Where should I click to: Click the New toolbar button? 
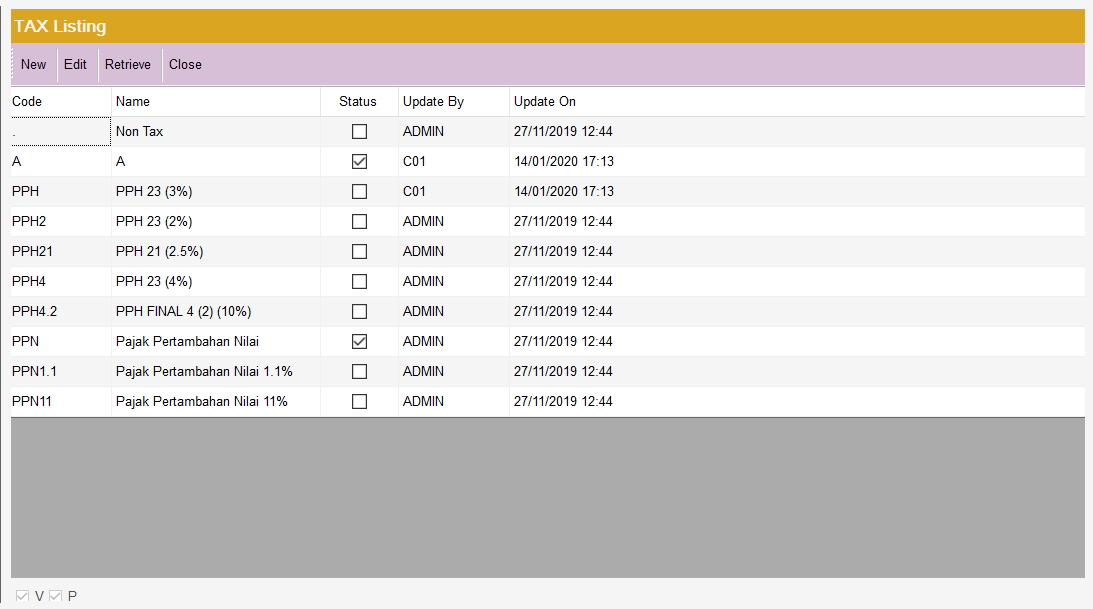tap(33, 65)
